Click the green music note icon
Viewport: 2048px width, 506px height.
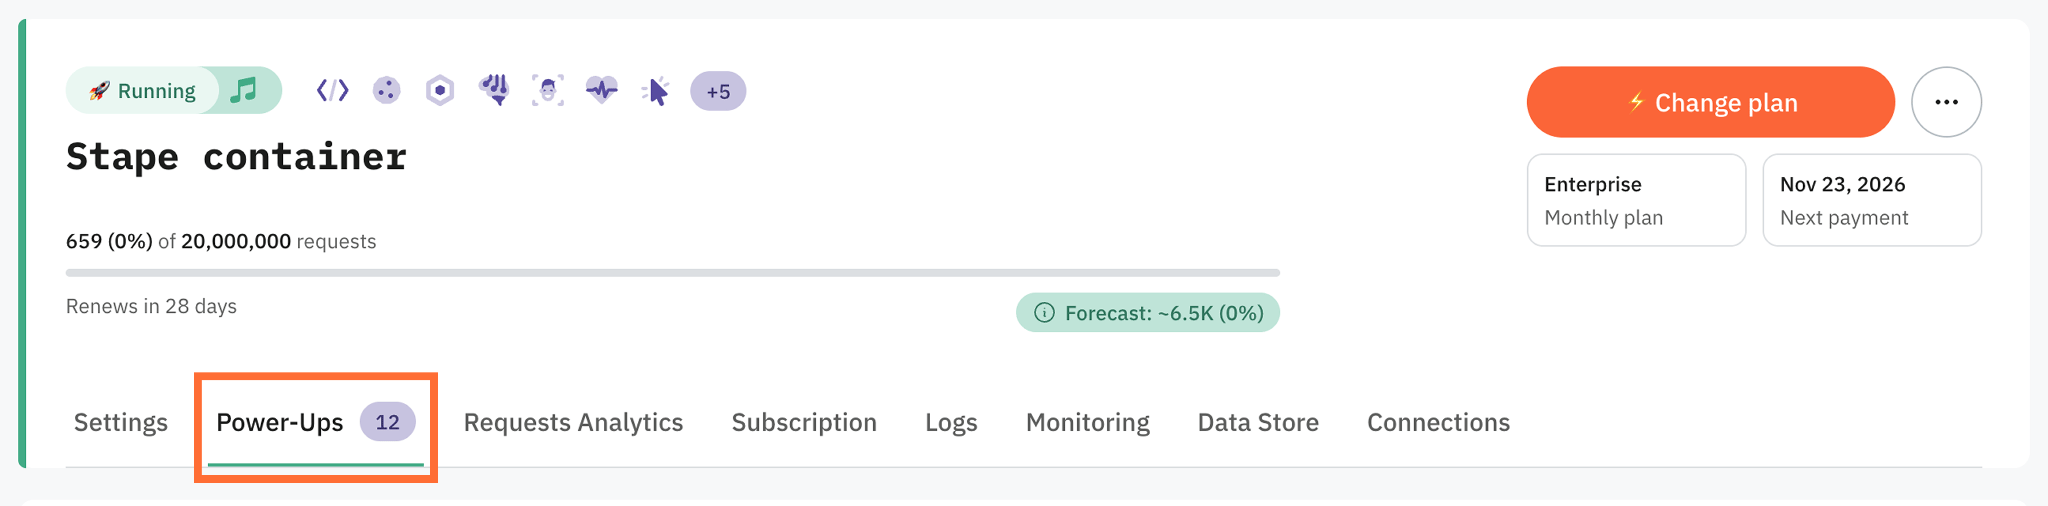point(244,90)
